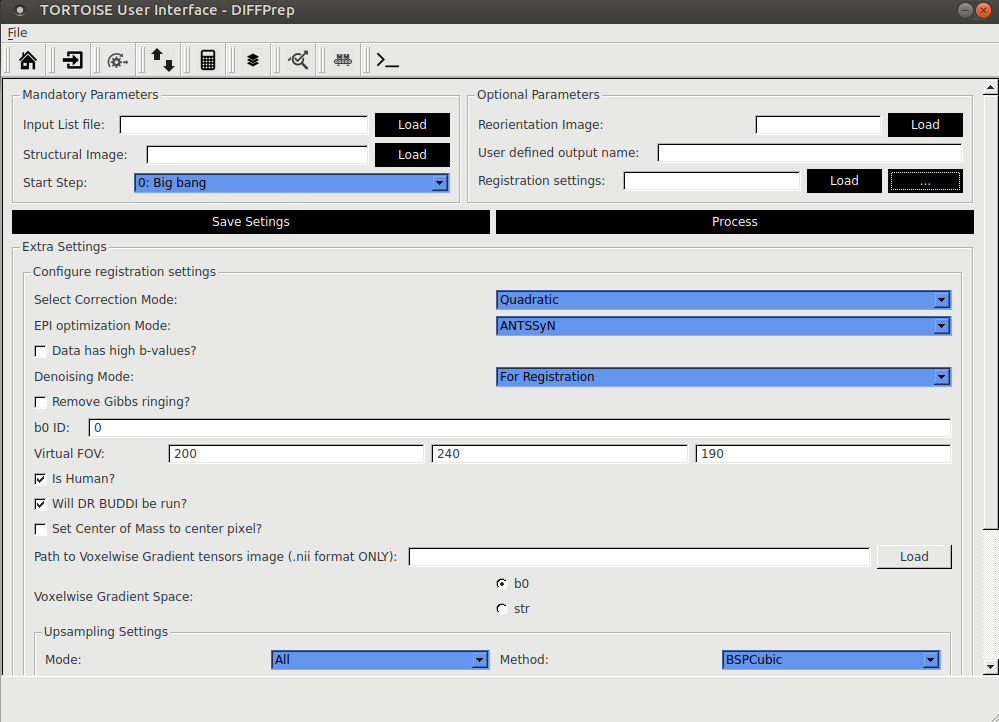
Task: Click the scrollbar up arrow
Action: (990, 87)
